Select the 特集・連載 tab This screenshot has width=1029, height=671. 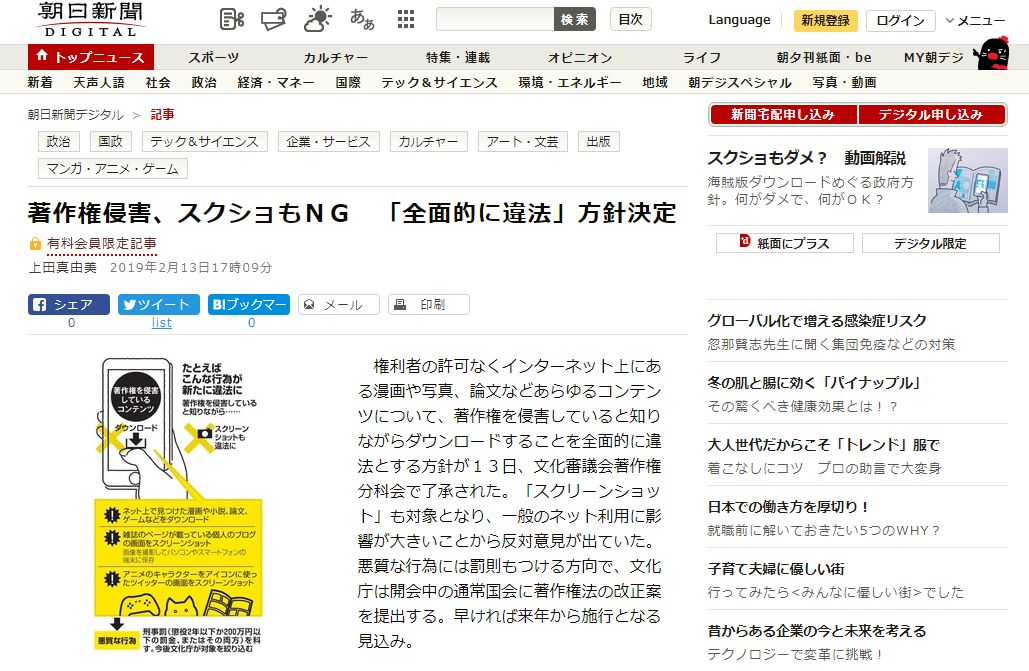pos(458,57)
